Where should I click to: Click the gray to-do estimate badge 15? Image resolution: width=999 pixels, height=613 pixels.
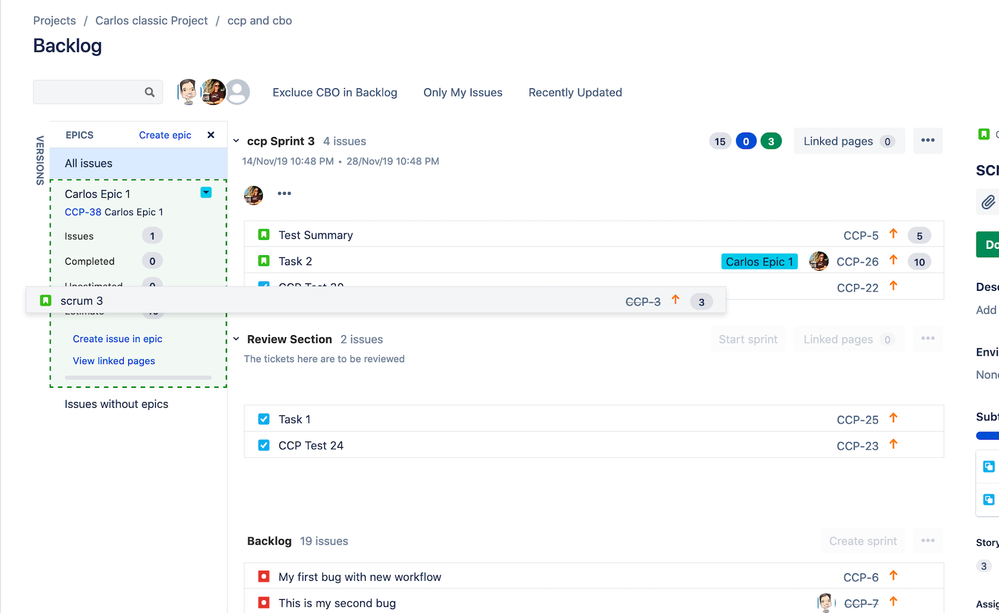coord(720,141)
